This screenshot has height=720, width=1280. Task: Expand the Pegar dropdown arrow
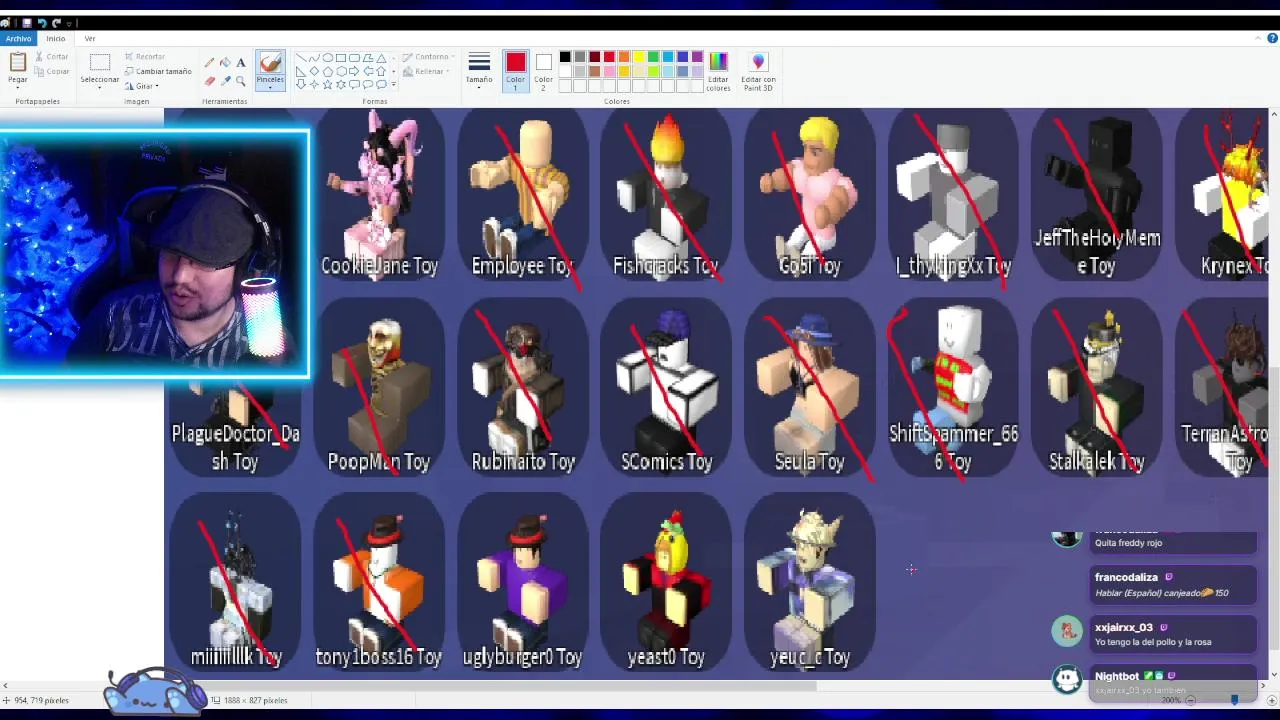pyautogui.click(x=18, y=88)
